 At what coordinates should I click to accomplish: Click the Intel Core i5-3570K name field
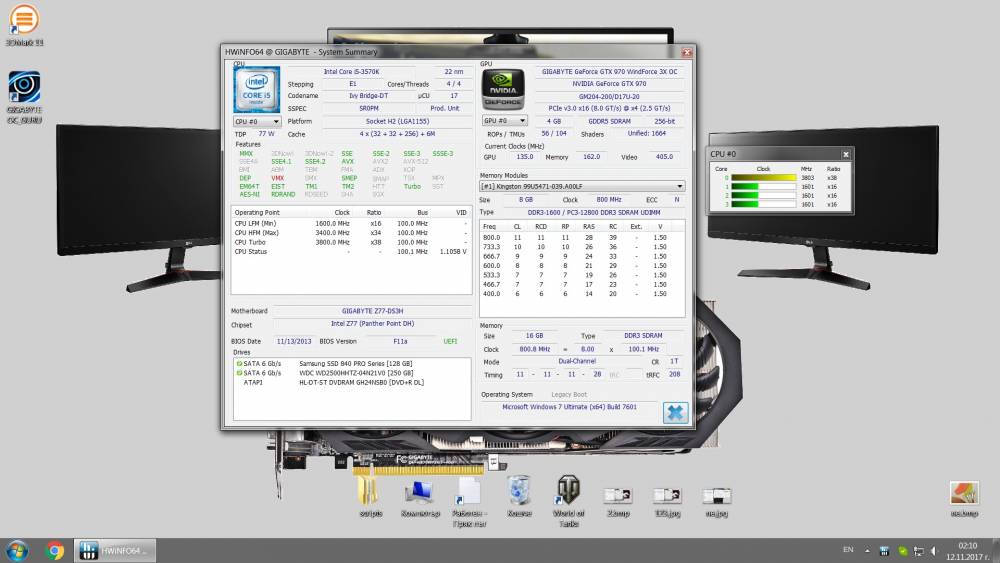click(x=351, y=71)
